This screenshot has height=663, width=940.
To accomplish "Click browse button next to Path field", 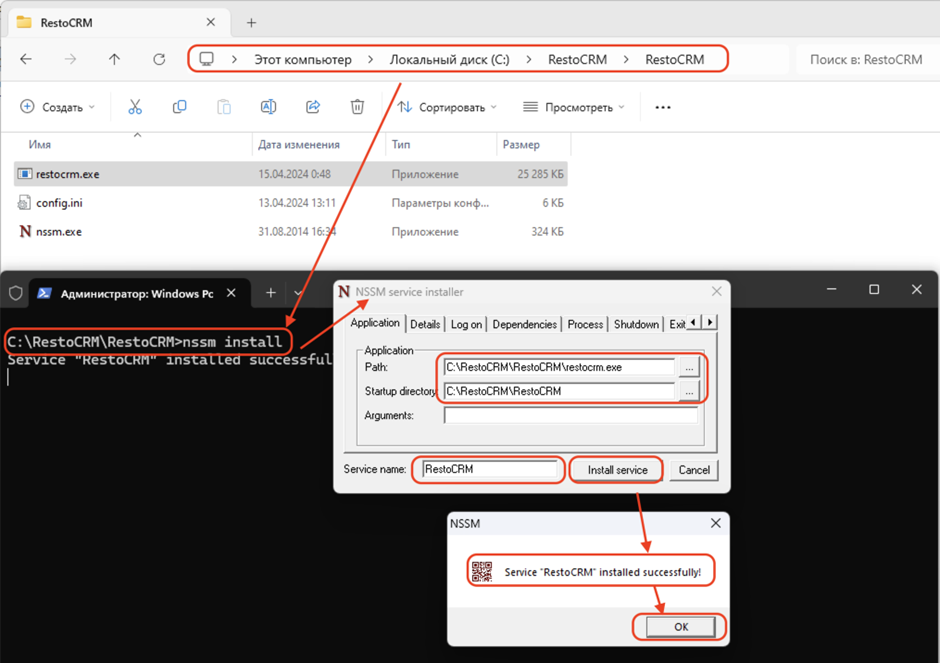I will 689,367.
